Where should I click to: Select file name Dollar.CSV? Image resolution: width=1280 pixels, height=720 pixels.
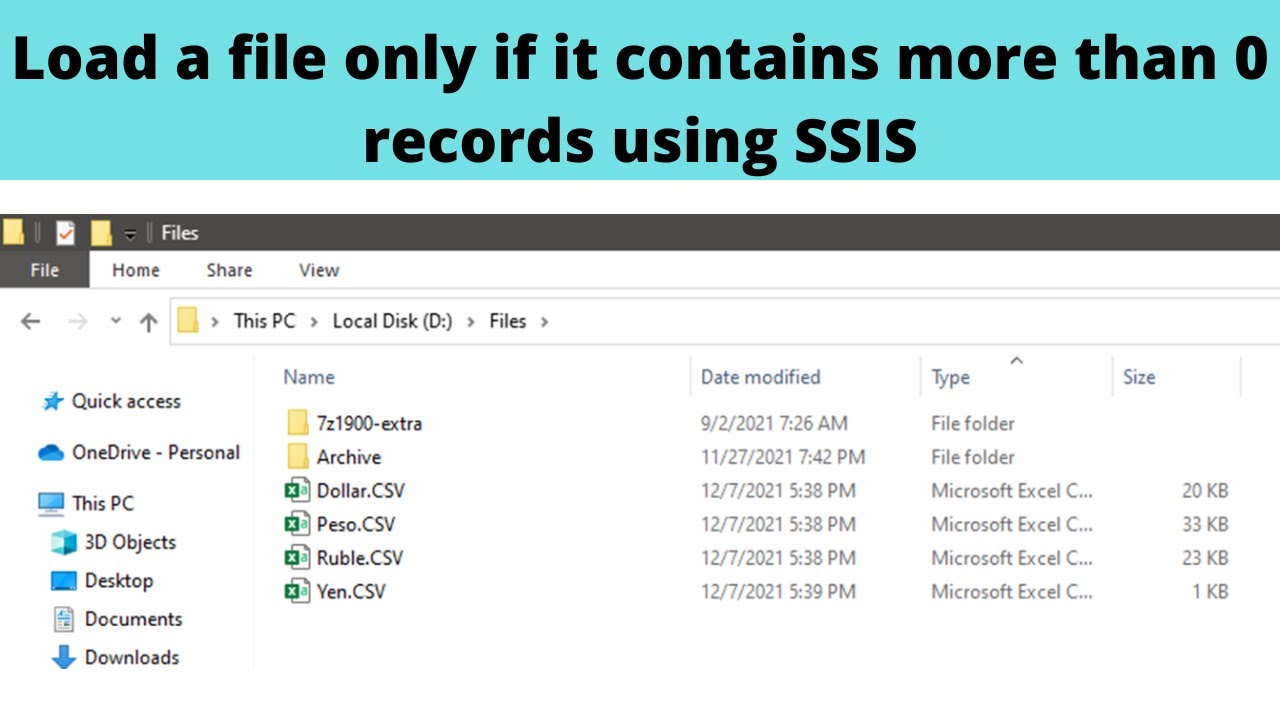360,491
